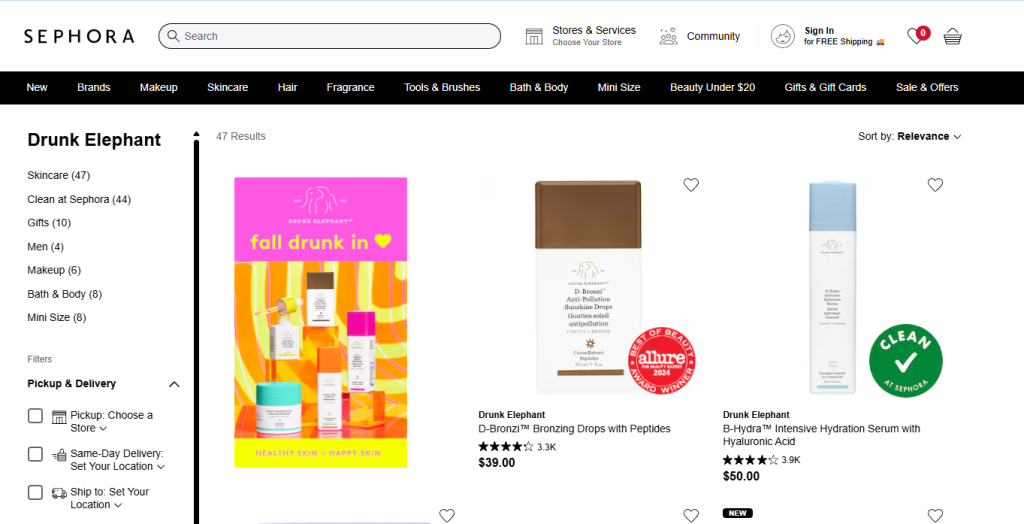Open the Sale & Offers menu

927,87
